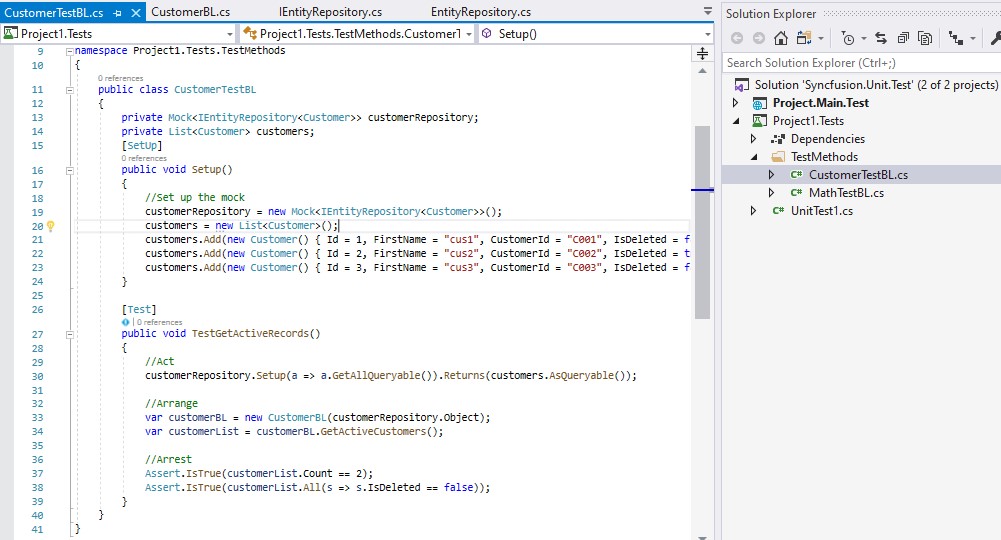This screenshot has width=1001, height=540.
Task: Collapse the namespace code block outline
Action: coord(68,51)
